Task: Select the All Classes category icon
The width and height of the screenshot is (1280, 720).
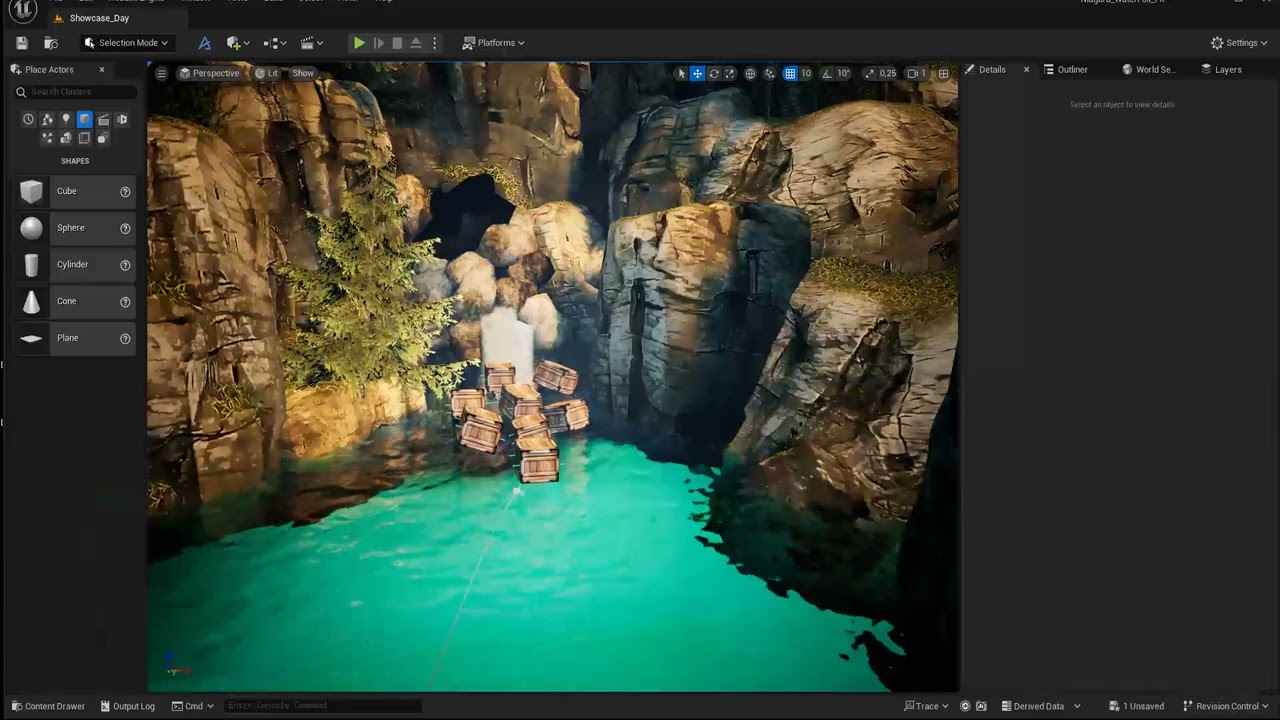Action: (102, 138)
